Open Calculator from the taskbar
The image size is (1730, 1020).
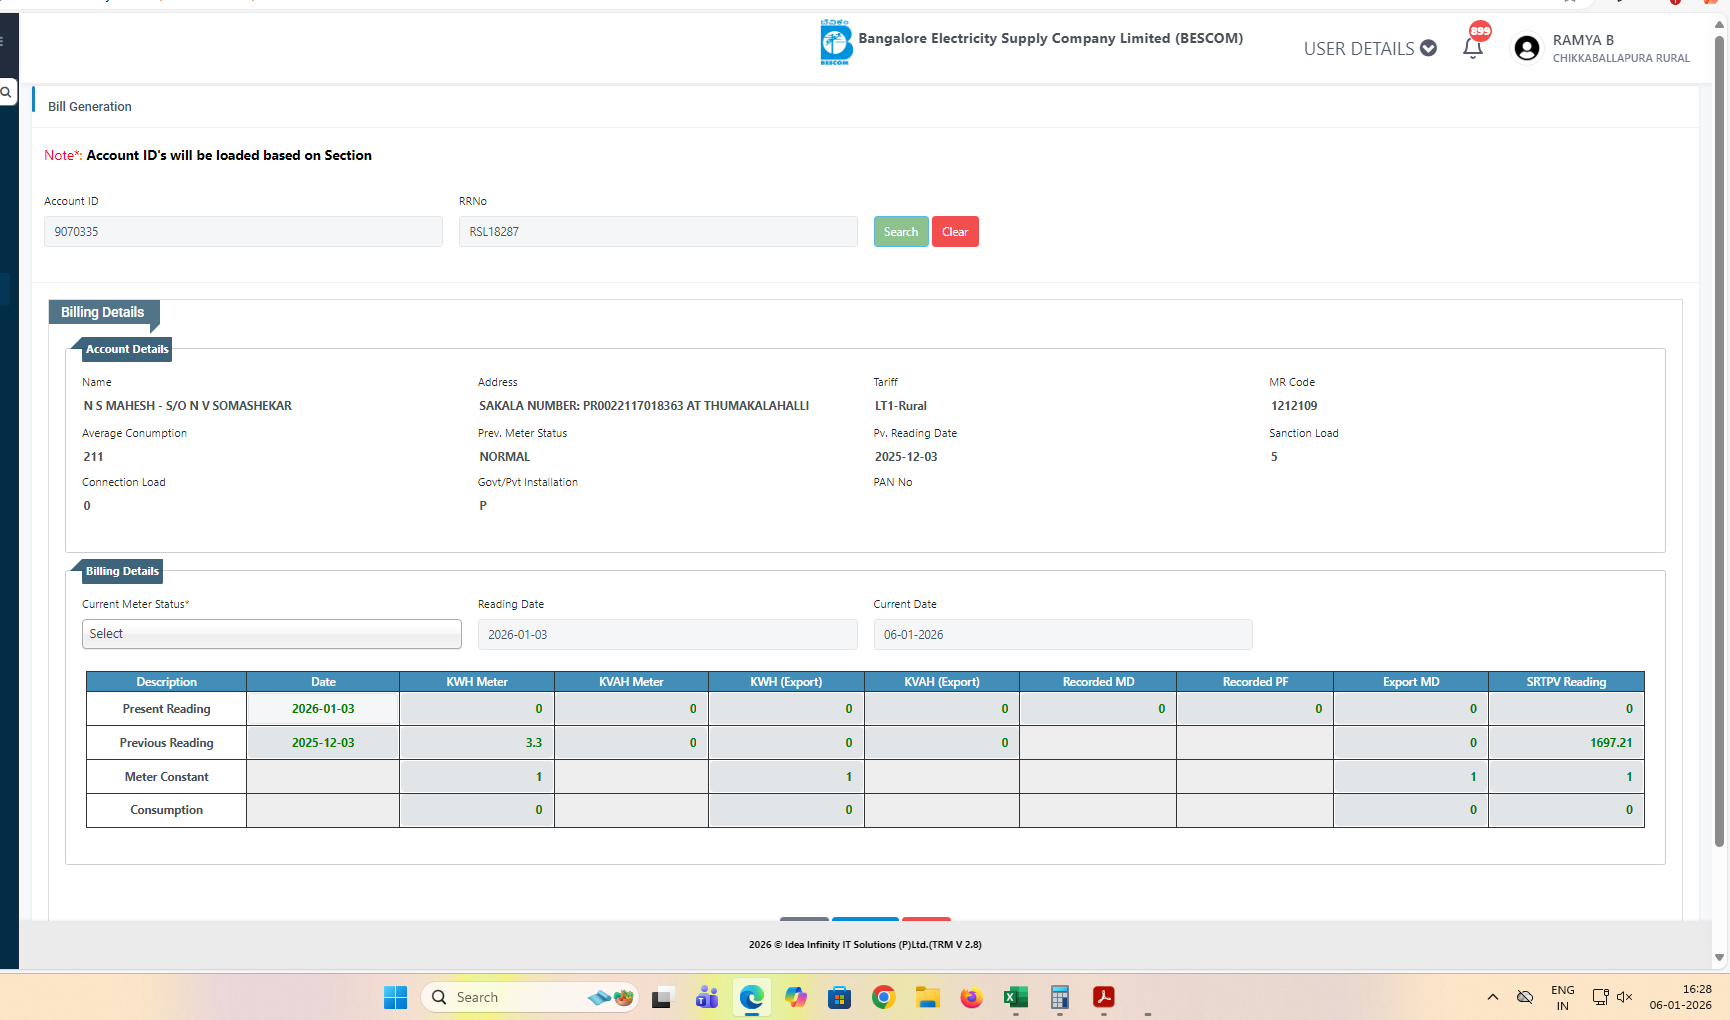click(x=1059, y=997)
